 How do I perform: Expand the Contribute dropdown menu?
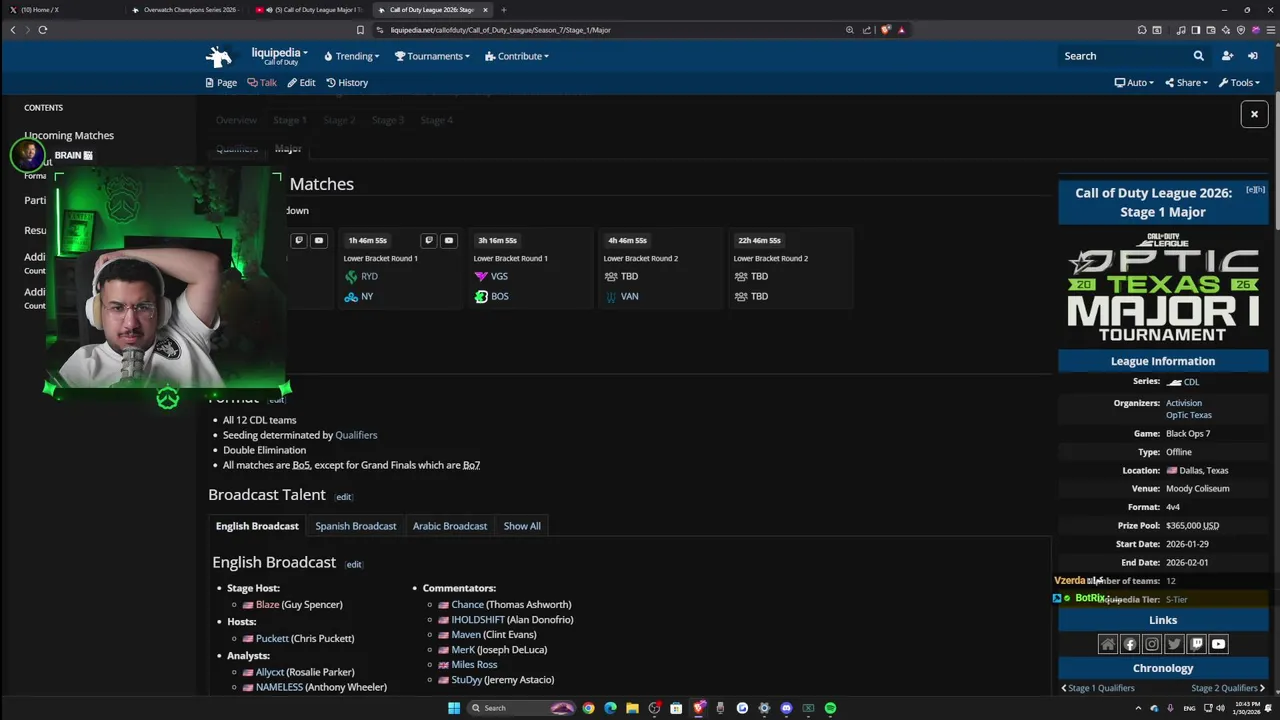click(517, 56)
